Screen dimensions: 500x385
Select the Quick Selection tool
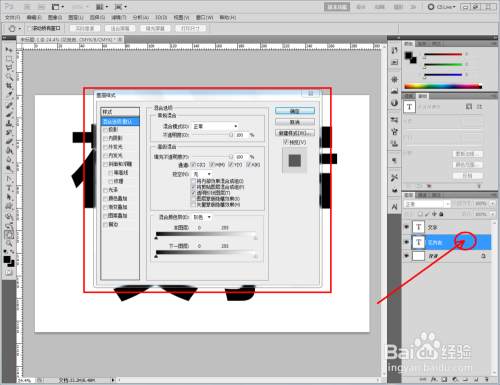[x=9, y=77]
